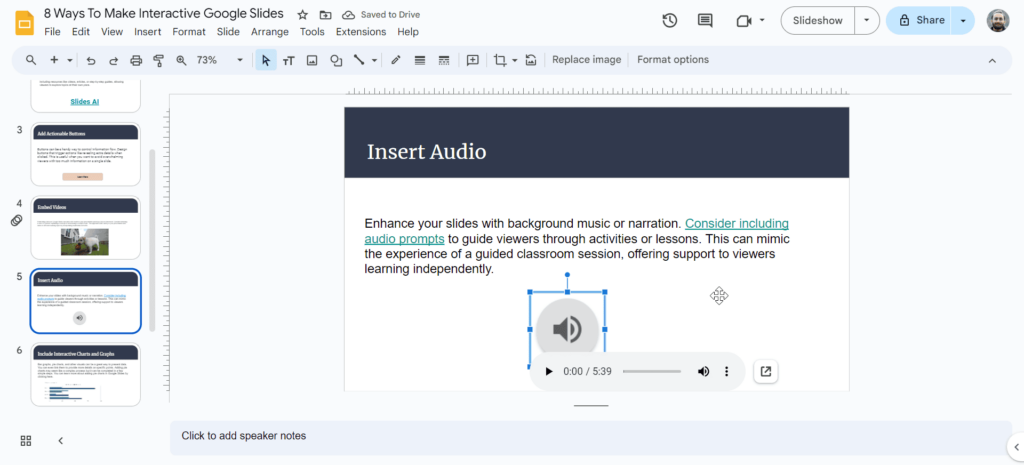Open the Insert menu
Image resolution: width=1024 pixels, height=465 pixels.
coord(147,32)
